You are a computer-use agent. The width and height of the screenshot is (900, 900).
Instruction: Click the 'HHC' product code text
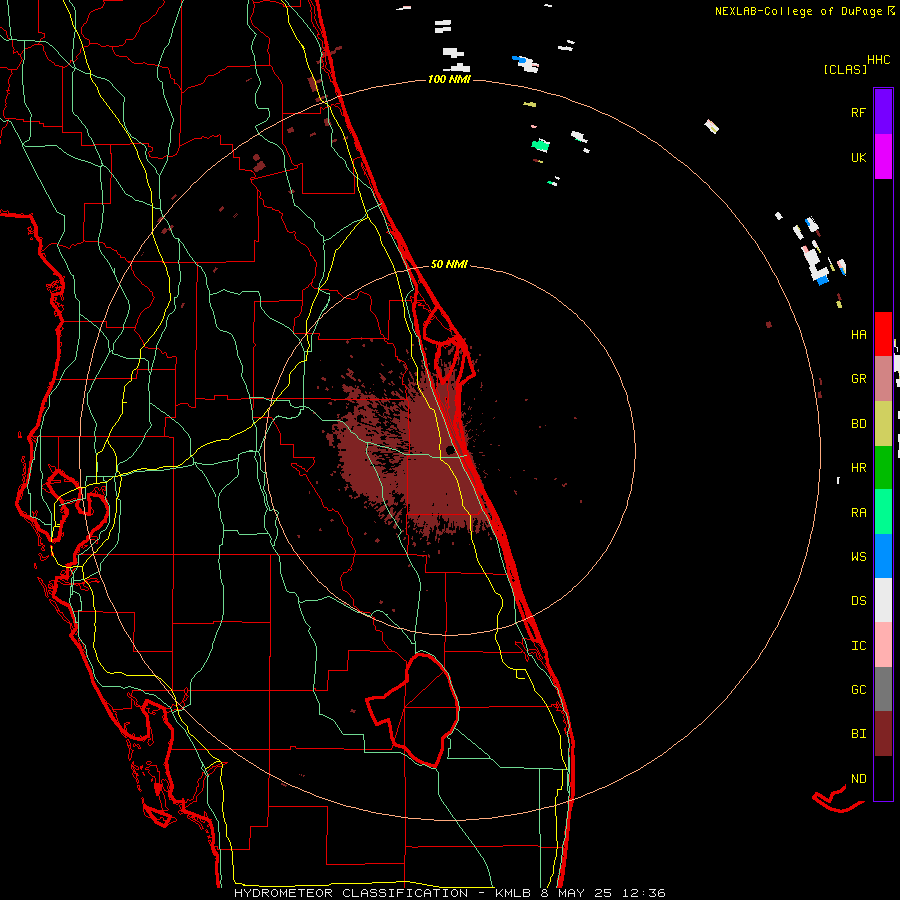pyautogui.click(x=879, y=60)
